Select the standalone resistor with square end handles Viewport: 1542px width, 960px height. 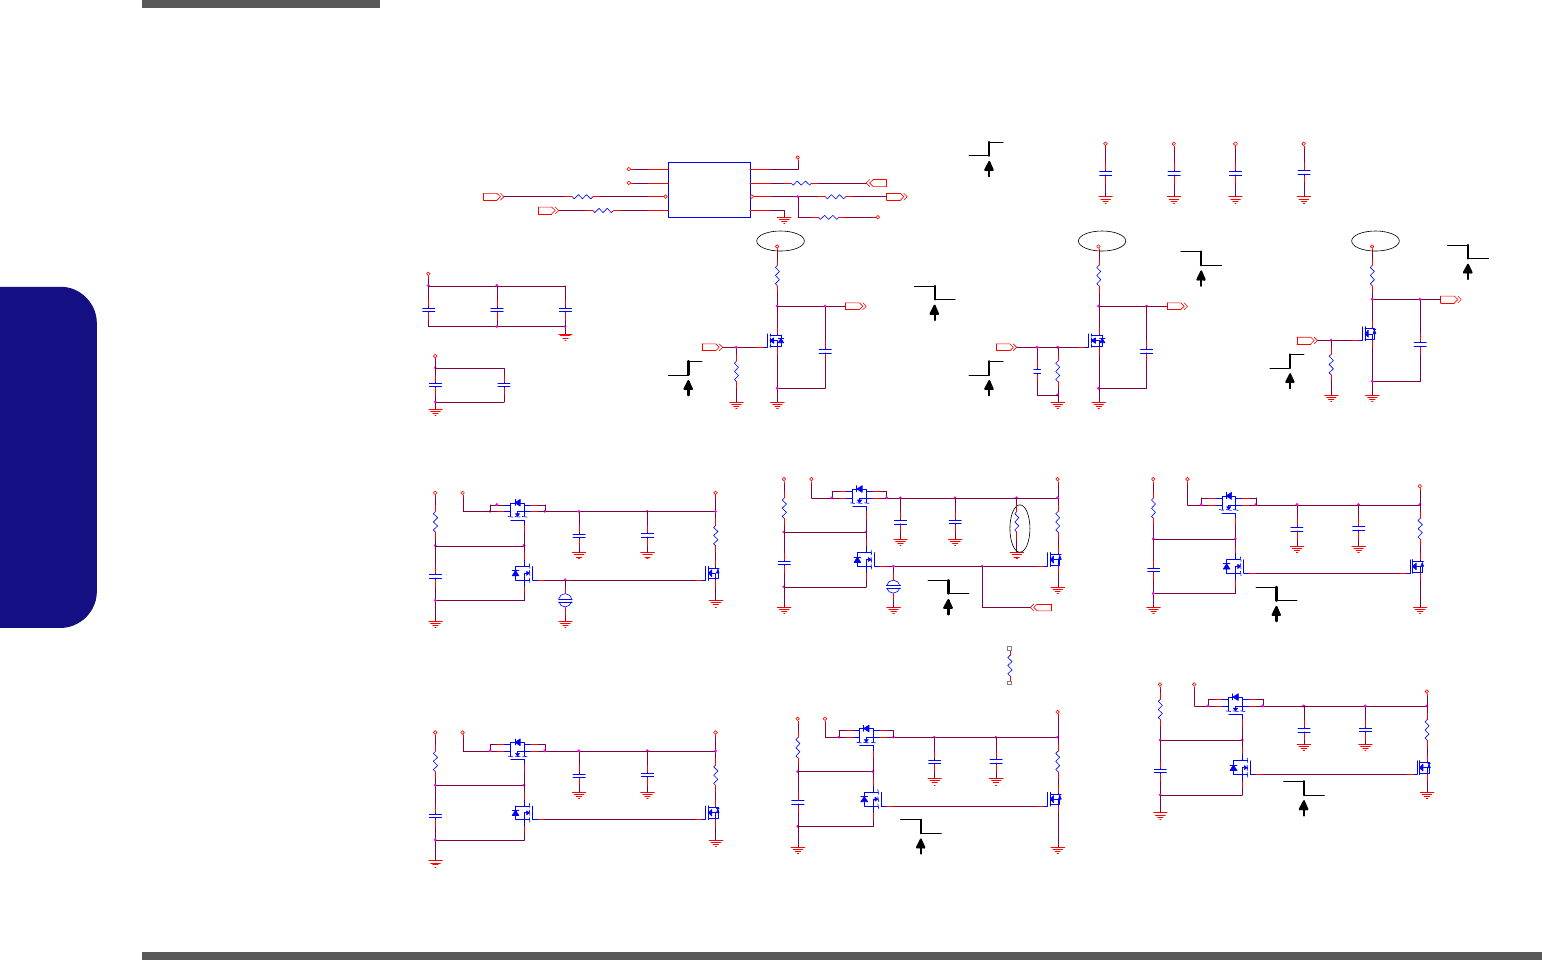pos(1010,665)
